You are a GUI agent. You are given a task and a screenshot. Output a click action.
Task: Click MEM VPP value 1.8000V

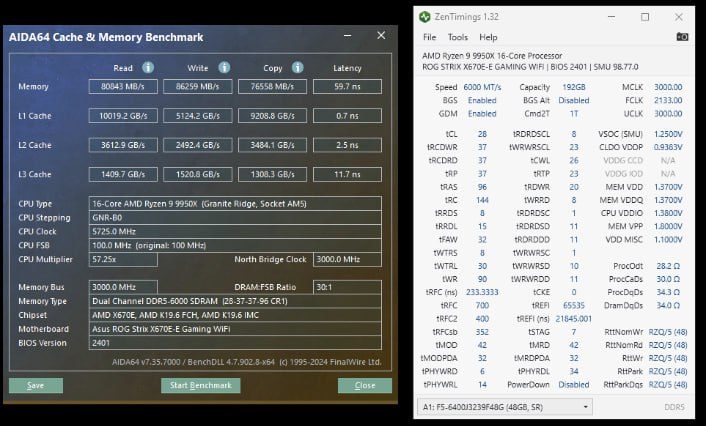pos(668,226)
